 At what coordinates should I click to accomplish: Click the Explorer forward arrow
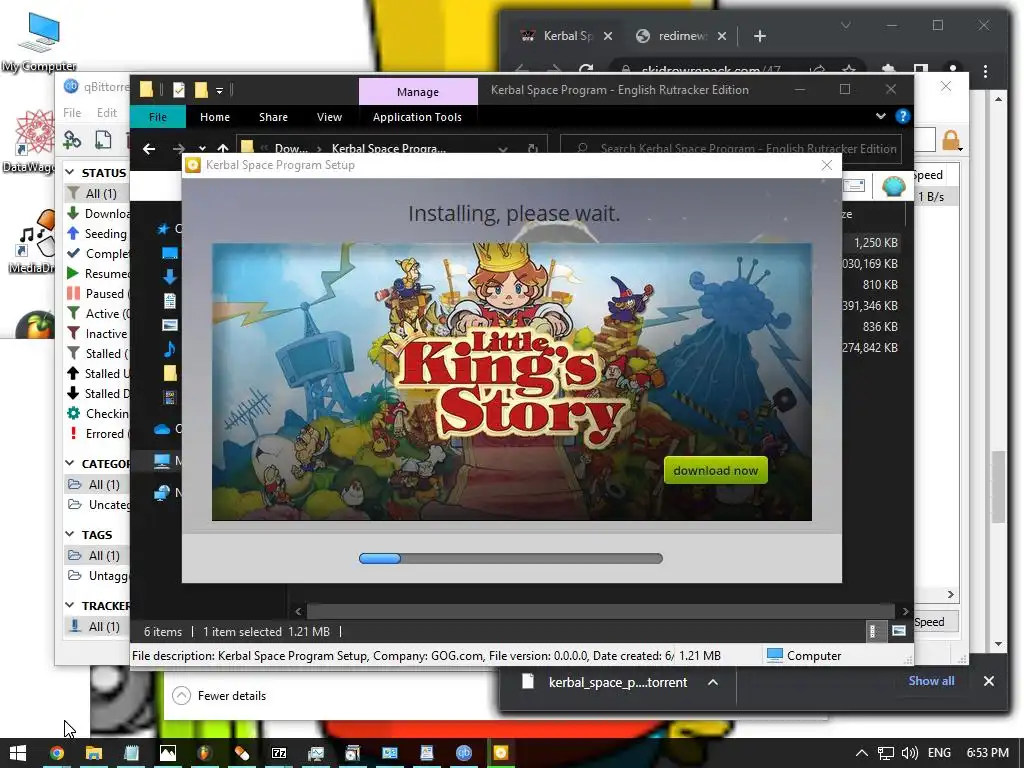click(x=178, y=149)
